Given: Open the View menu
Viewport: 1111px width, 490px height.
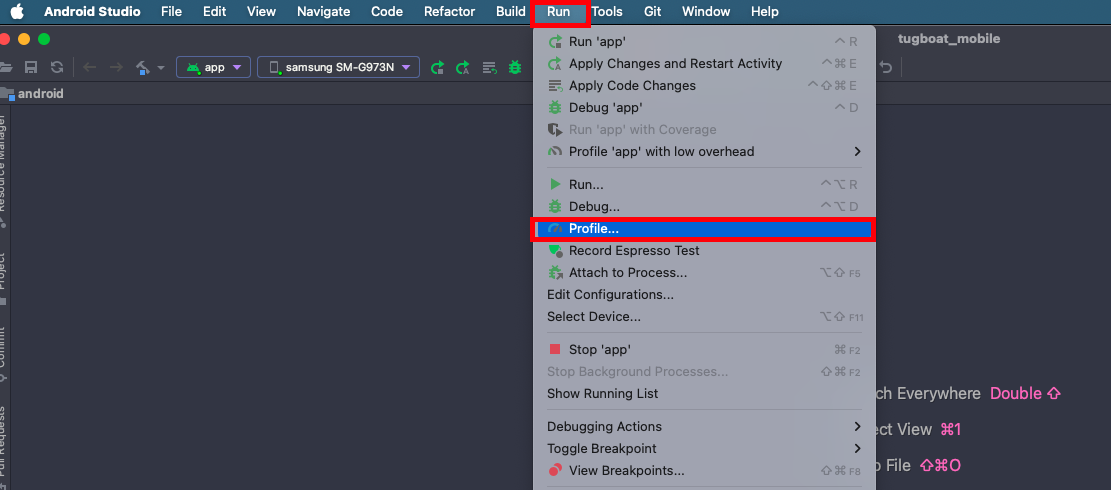Looking at the screenshot, I should [x=261, y=11].
